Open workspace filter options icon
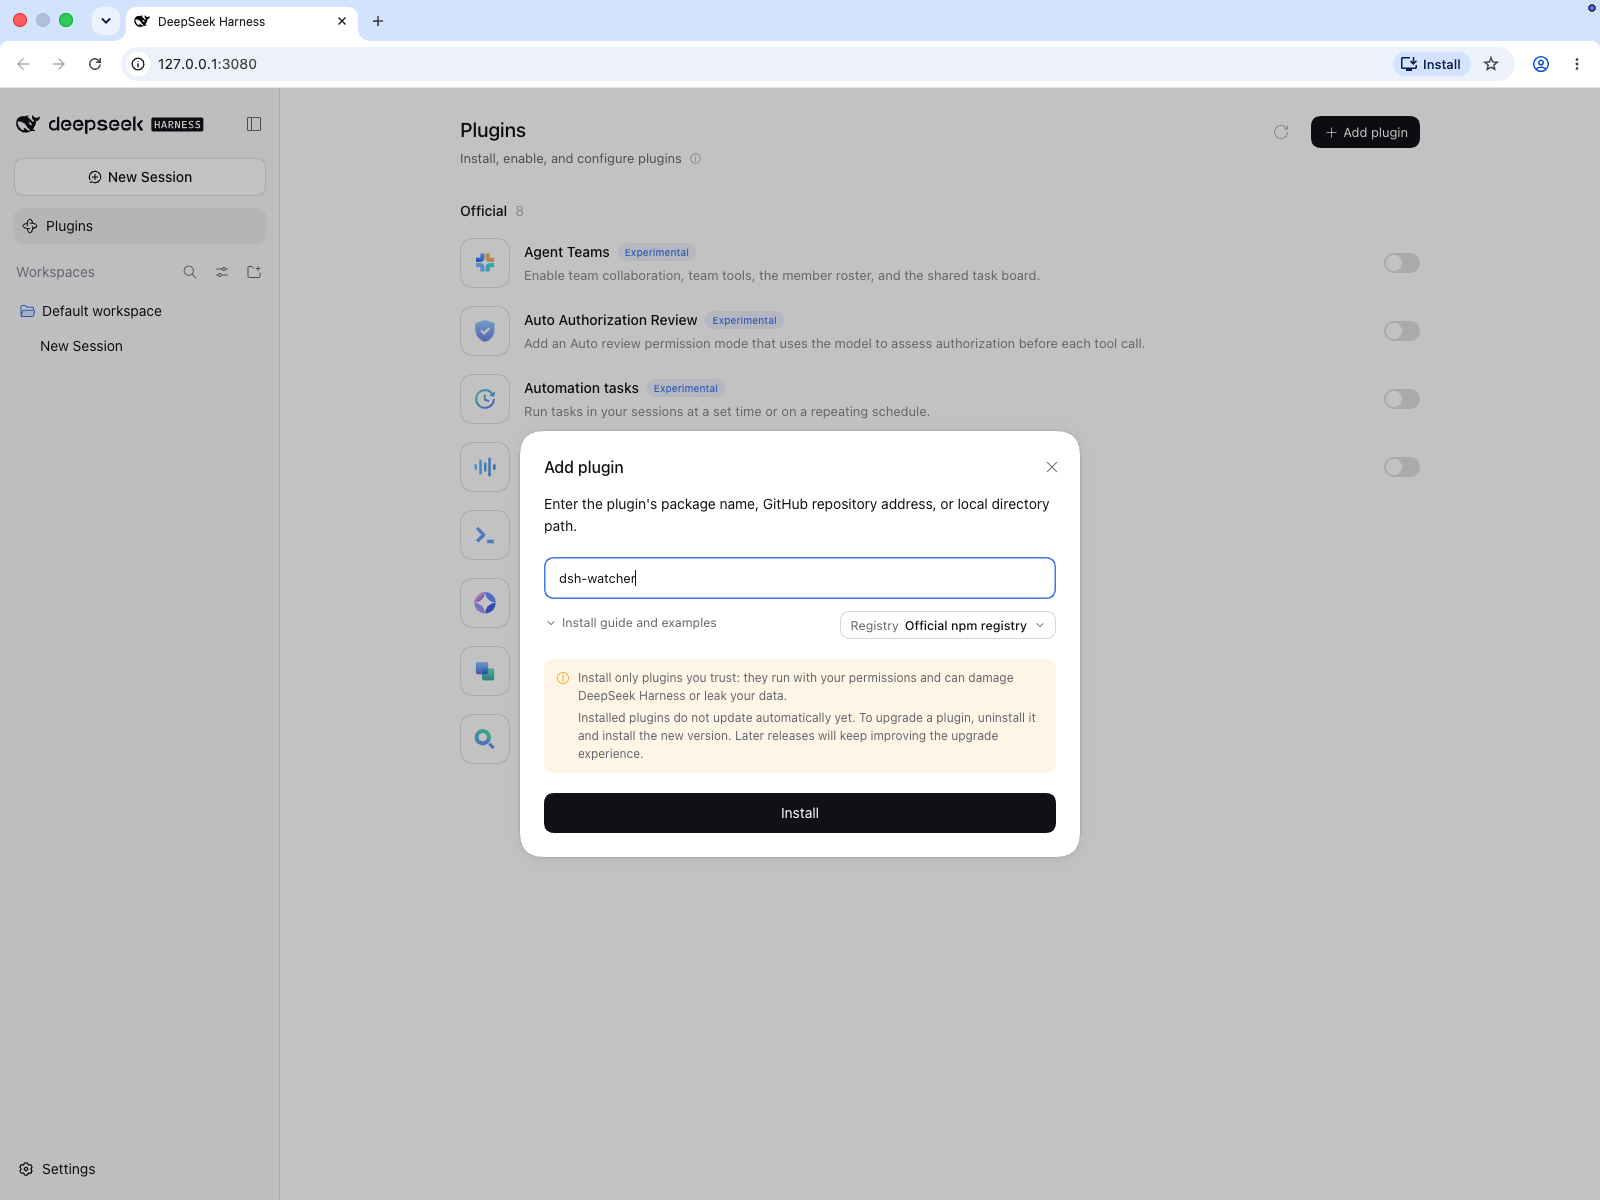The image size is (1600, 1200). (x=222, y=272)
